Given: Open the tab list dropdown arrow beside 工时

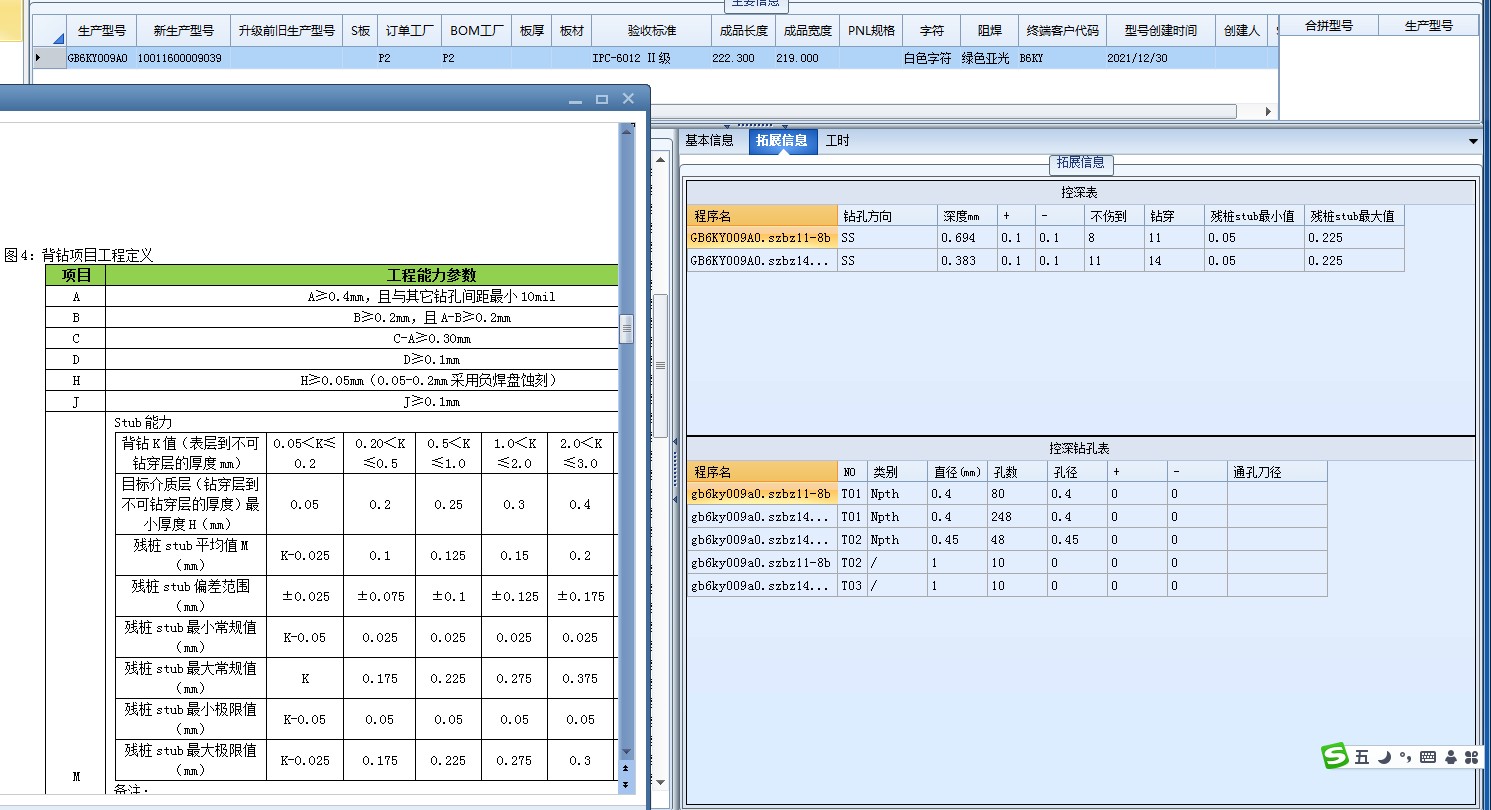Looking at the screenshot, I should [1473, 142].
